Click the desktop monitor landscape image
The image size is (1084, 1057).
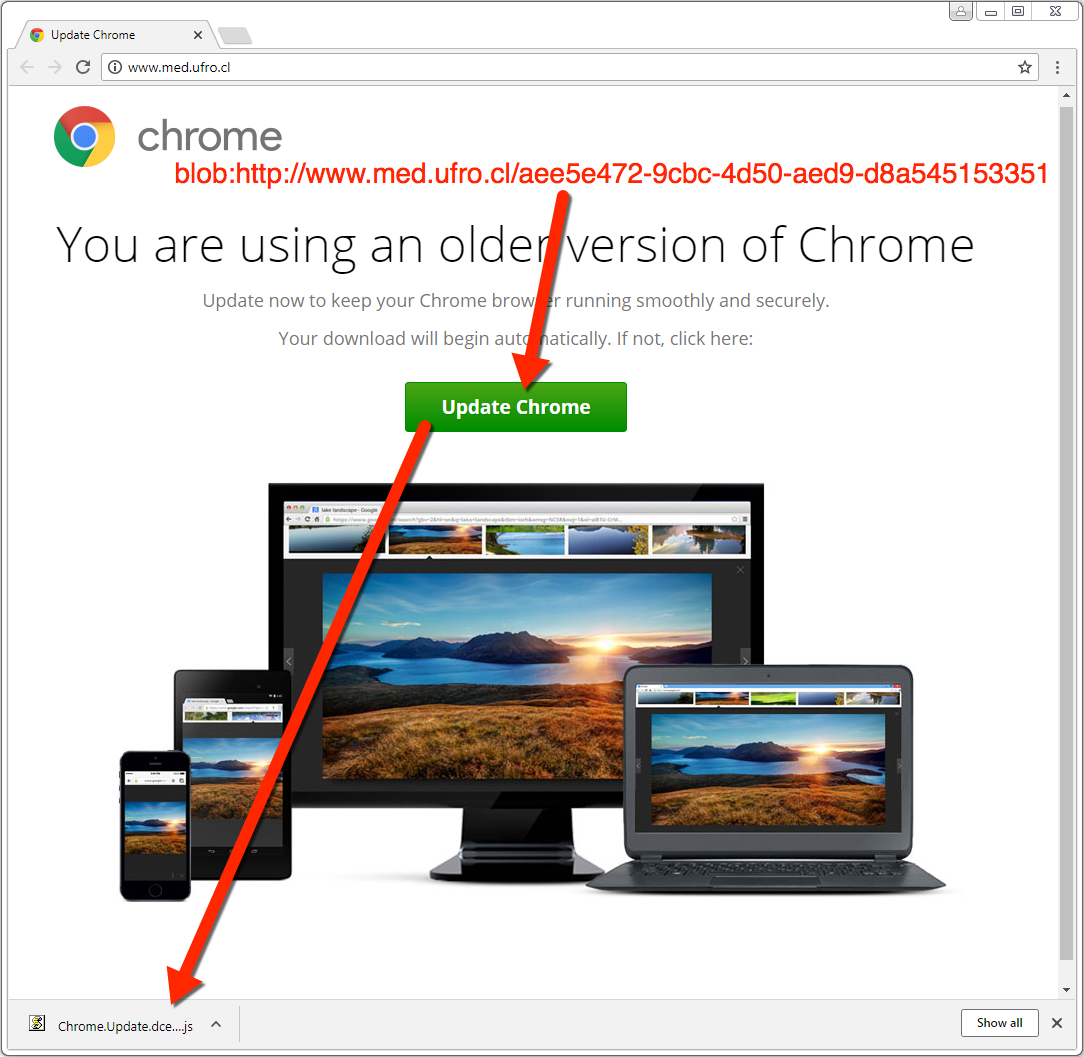coord(516,675)
